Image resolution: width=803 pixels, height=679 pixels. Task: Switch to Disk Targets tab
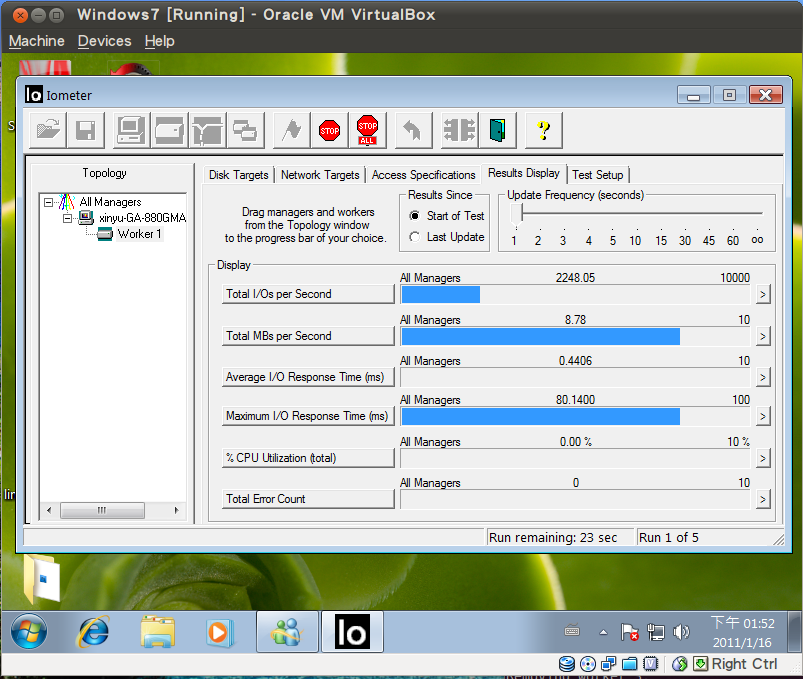pyautogui.click(x=239, y=175)
